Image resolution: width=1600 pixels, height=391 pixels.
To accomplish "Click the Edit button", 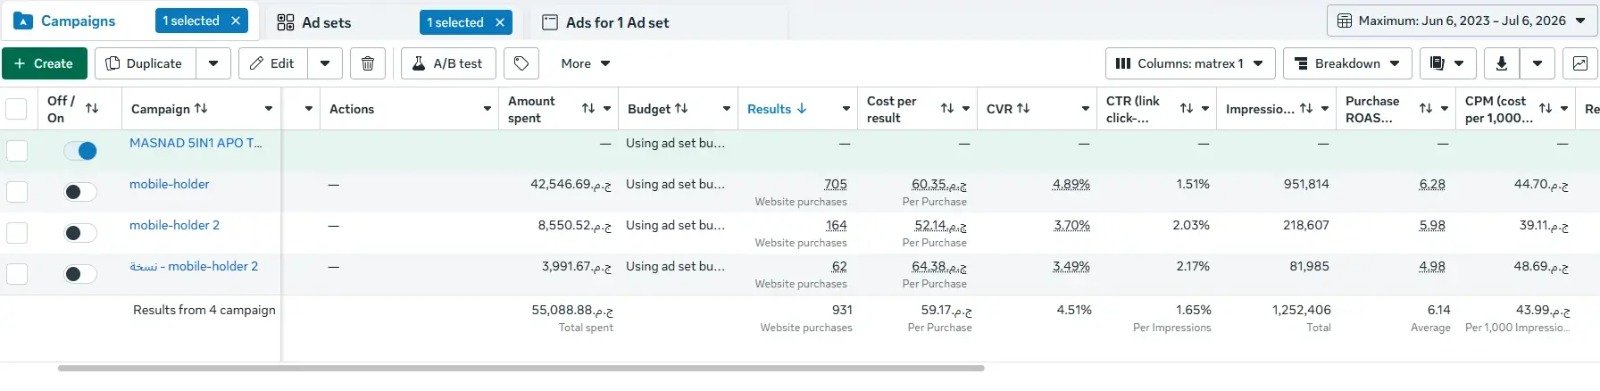I will tap(273, 63).
